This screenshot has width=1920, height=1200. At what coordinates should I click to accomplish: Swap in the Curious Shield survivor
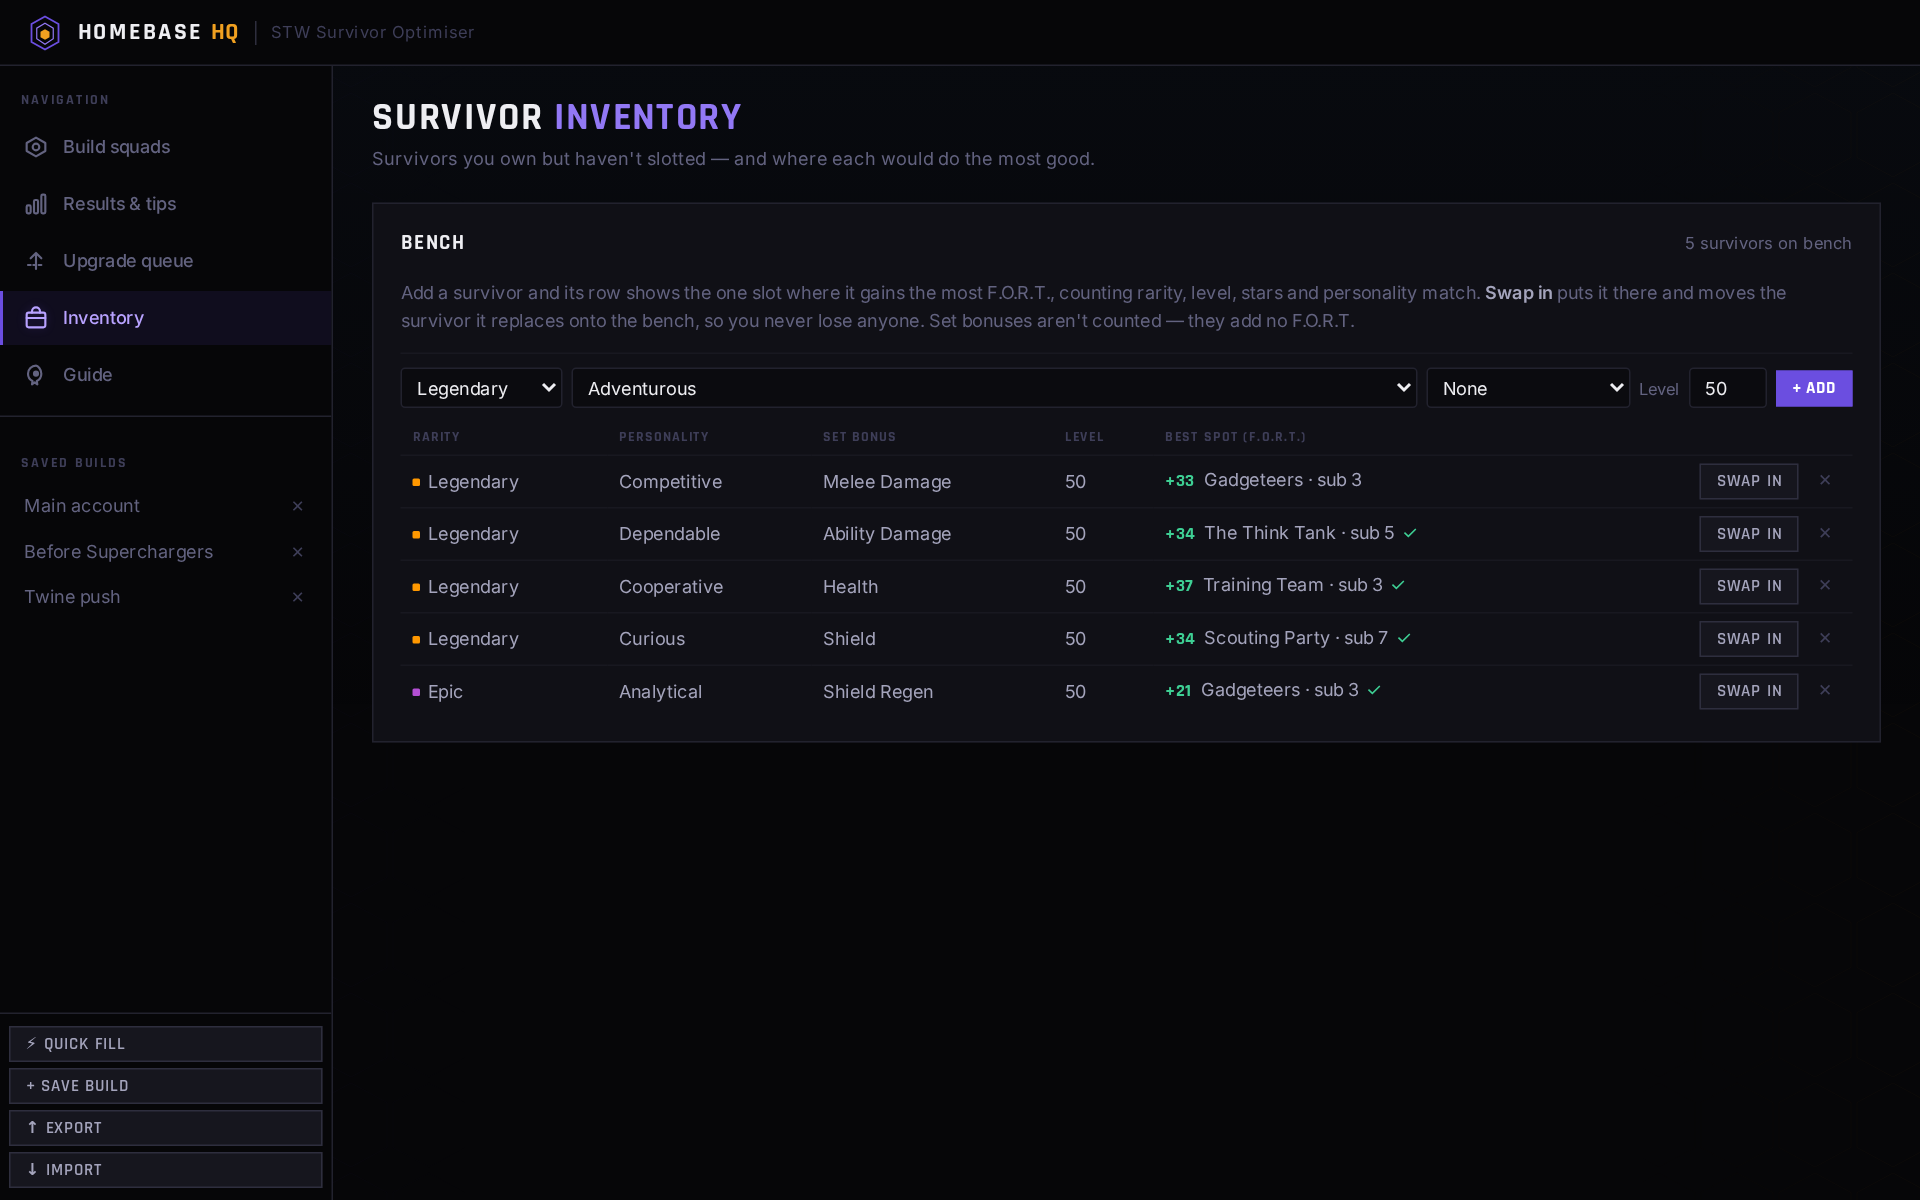[1749, 639]
